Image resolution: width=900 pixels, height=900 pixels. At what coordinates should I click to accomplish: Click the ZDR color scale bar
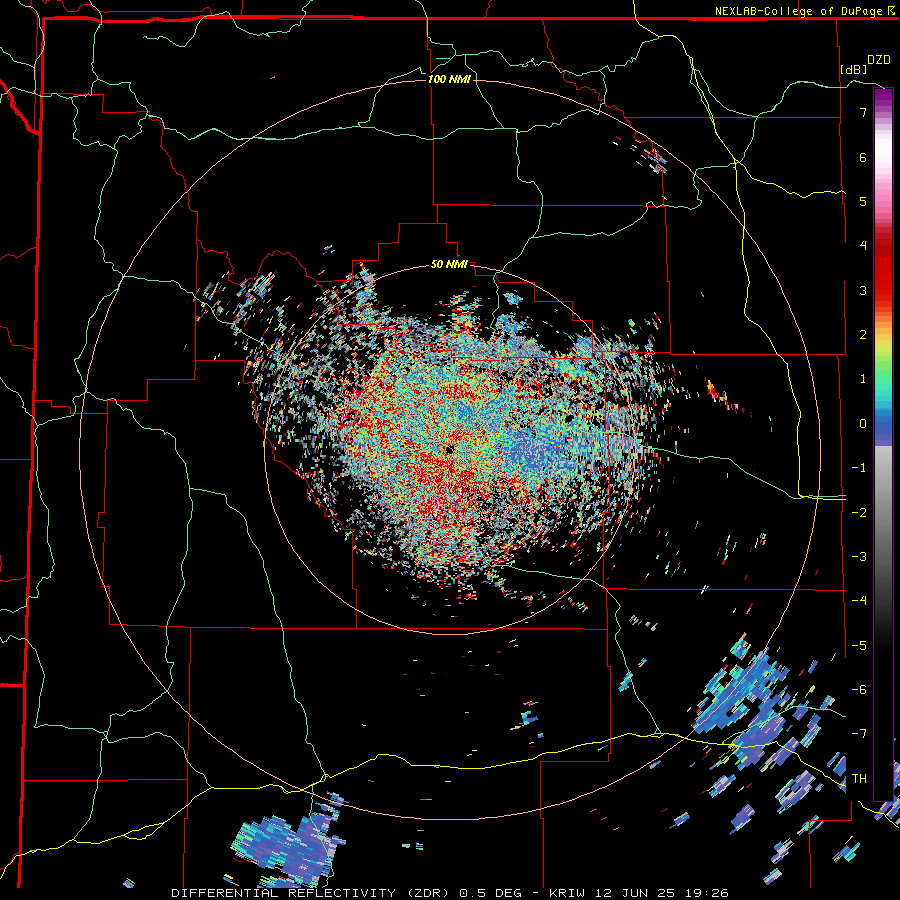(x=883, y=444)
